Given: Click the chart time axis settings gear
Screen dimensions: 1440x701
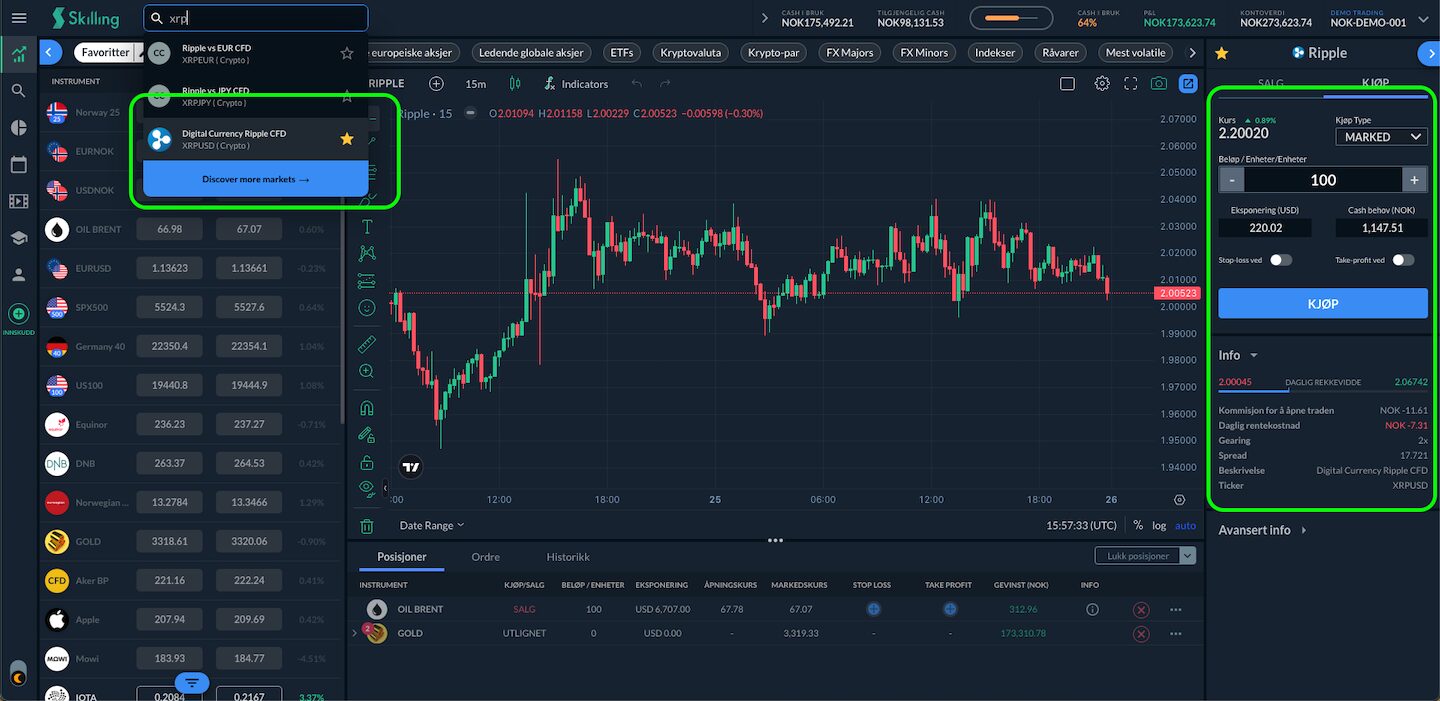Looking at the screenshot, I should pos(1180,500).
